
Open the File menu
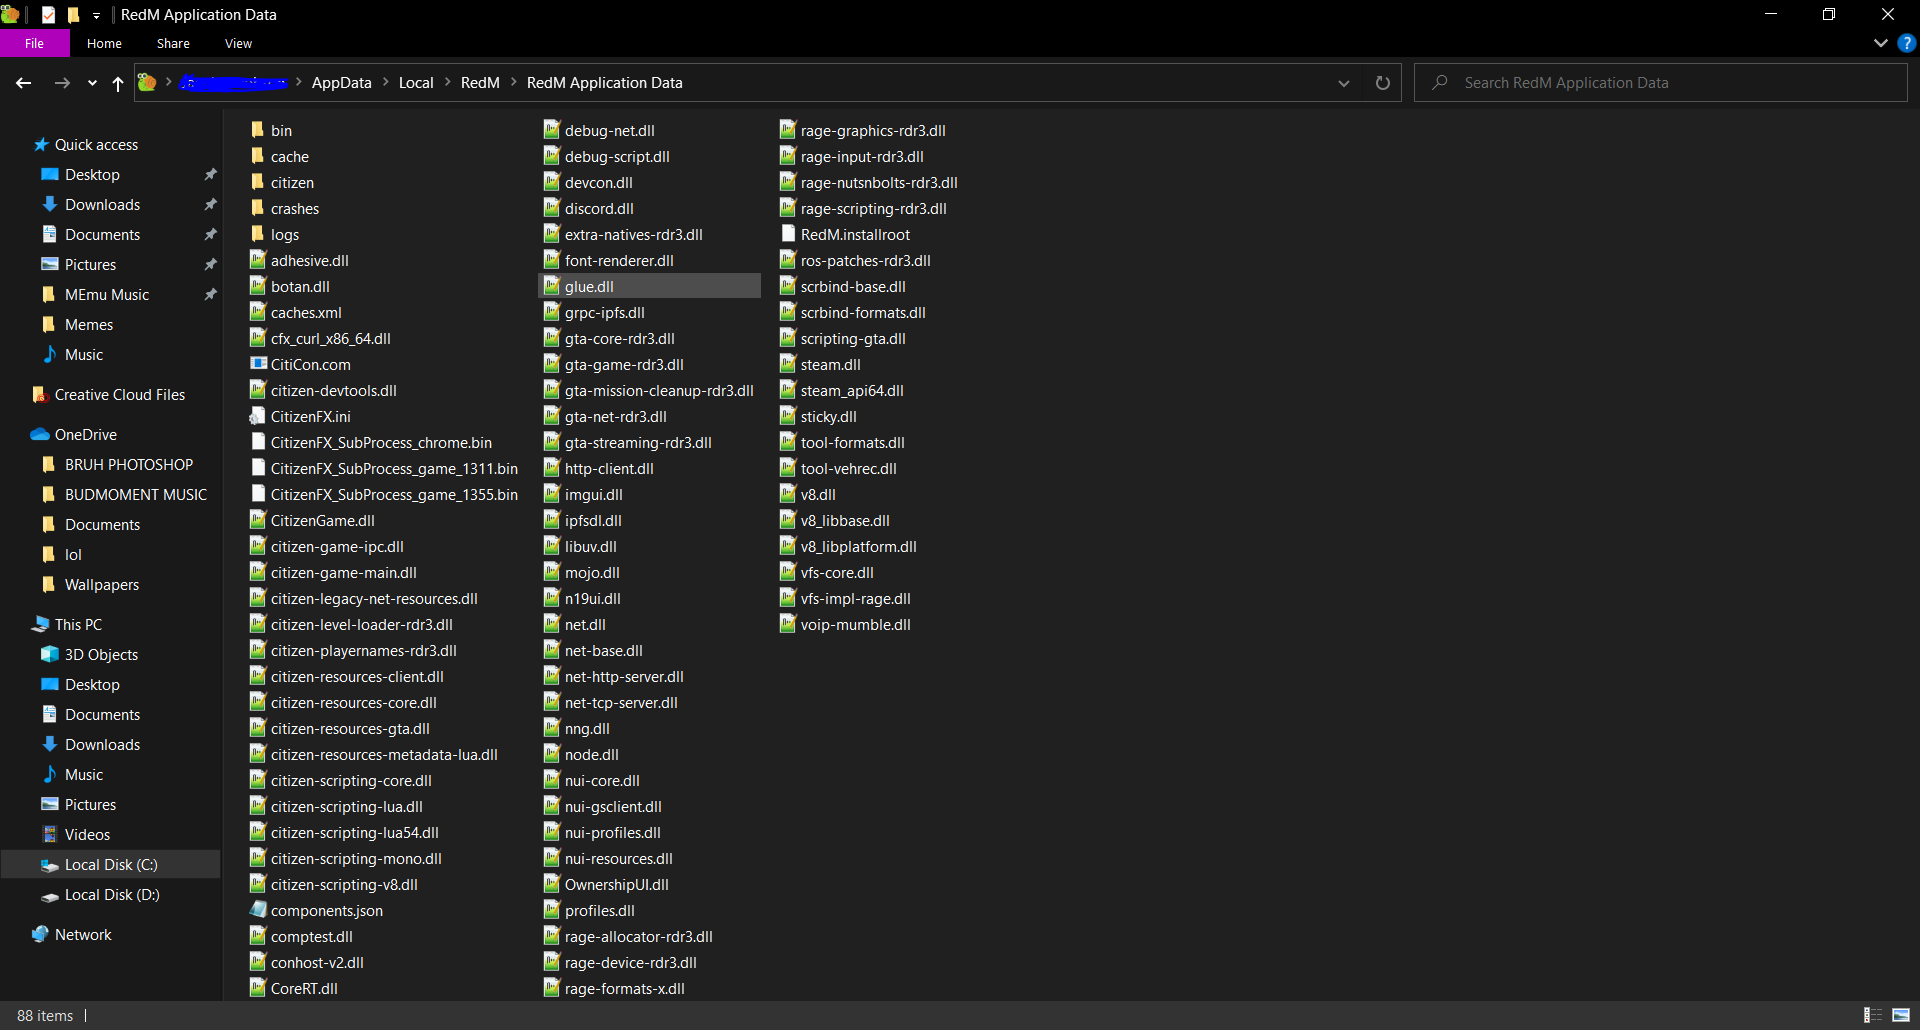(x=34, y=43)
